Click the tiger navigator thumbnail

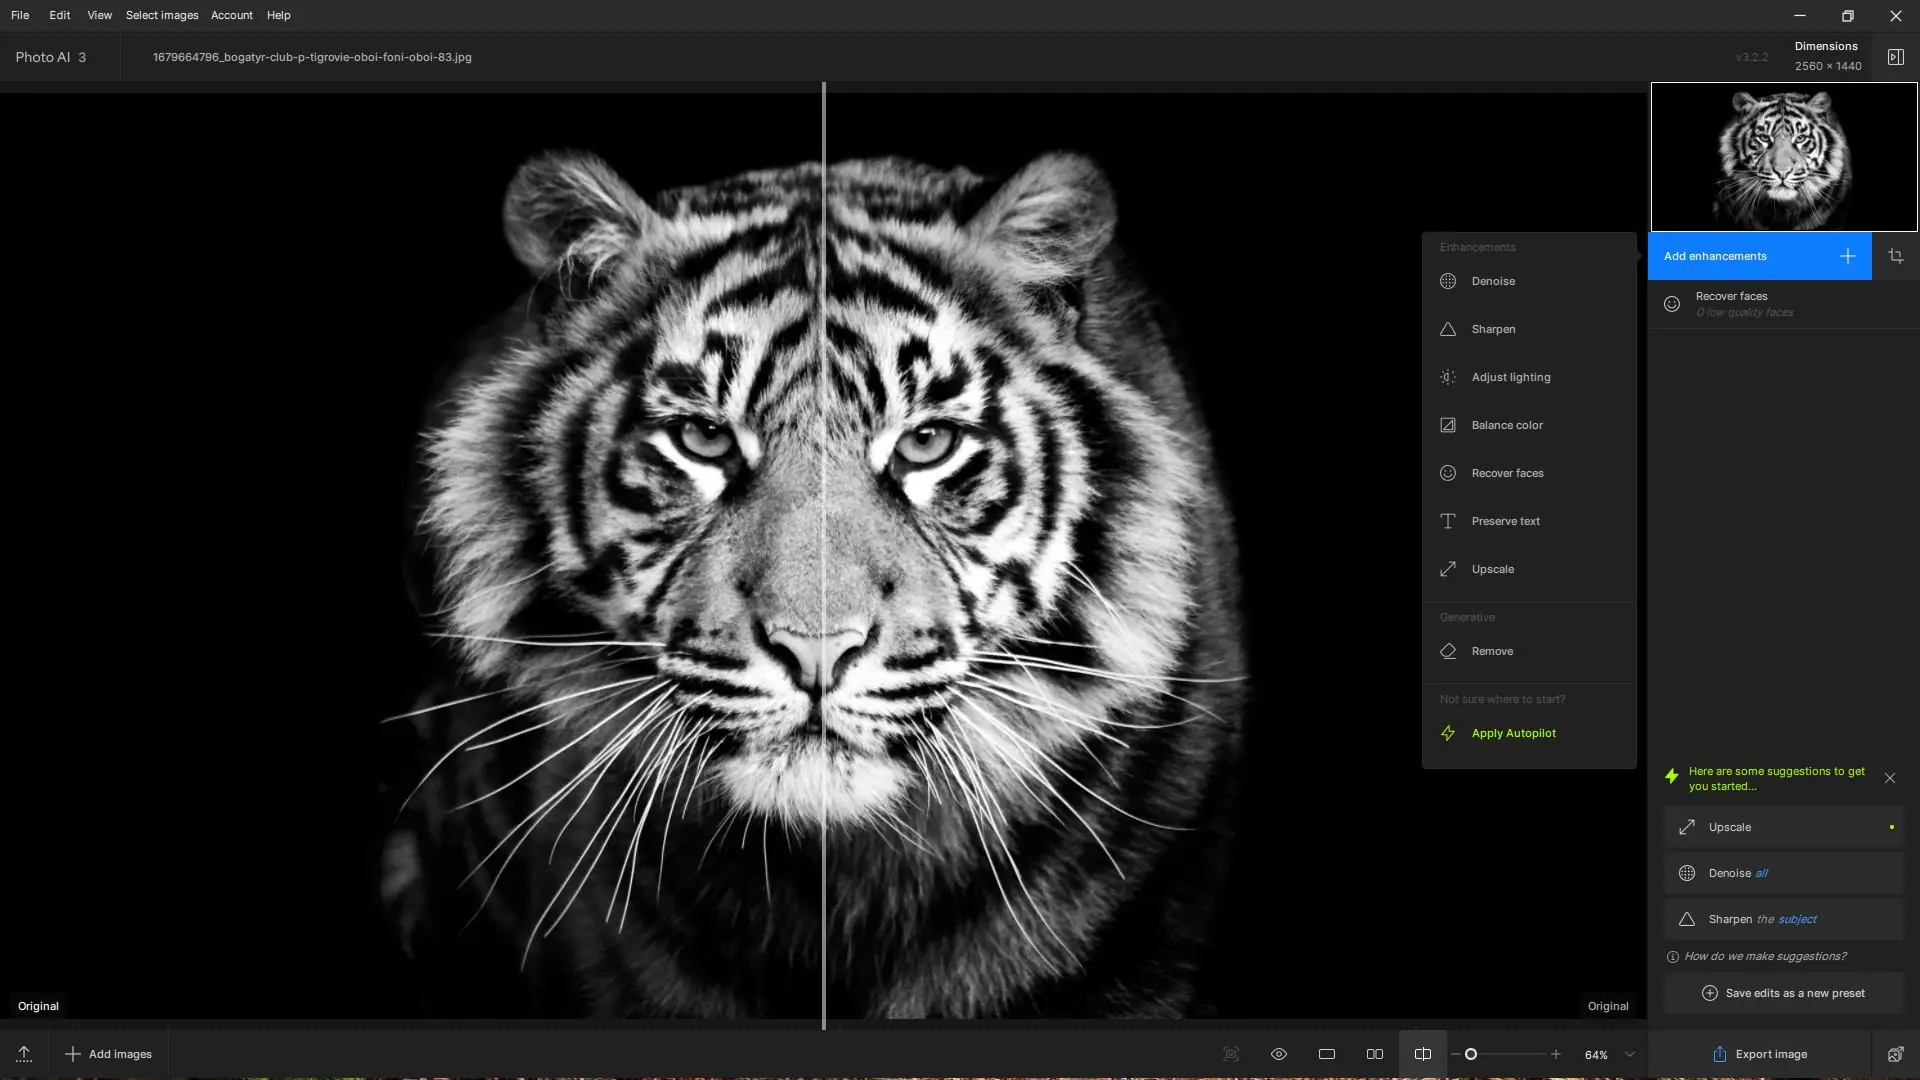point(1783,157)
